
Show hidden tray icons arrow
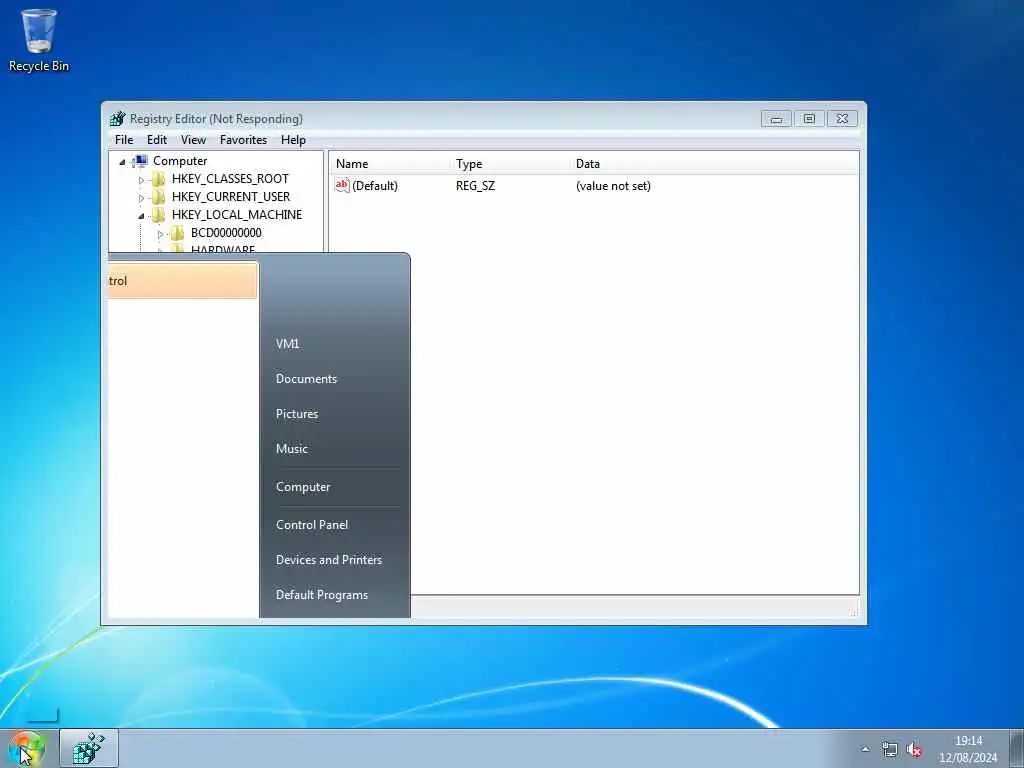[x=865, y=749]
